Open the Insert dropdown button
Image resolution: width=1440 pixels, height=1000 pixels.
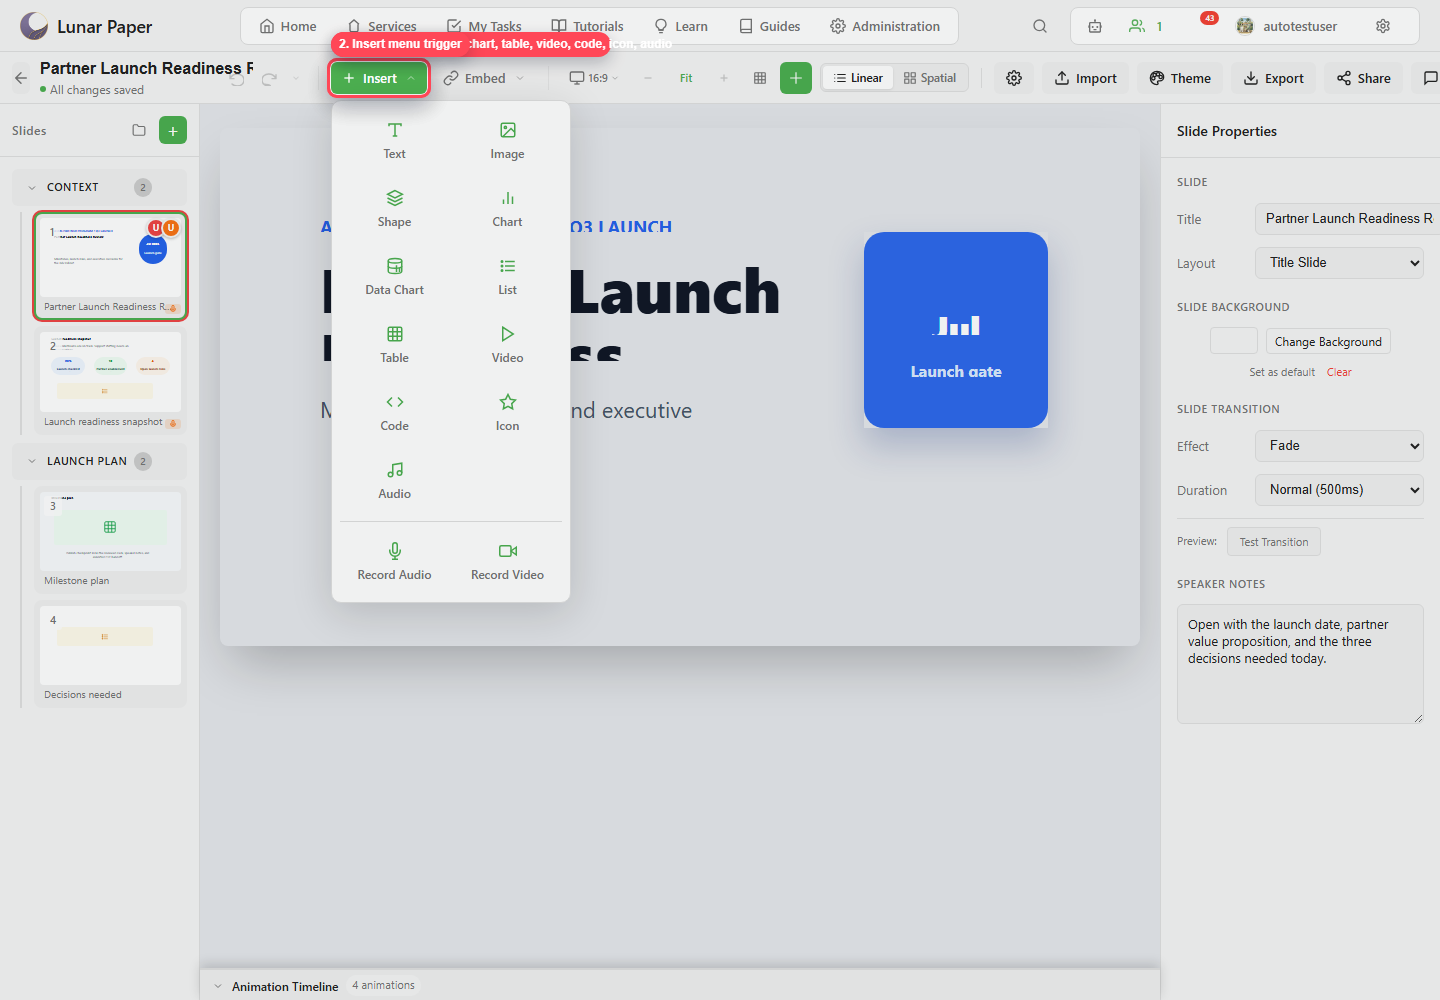pyautogui.click(x=380, y=78)
